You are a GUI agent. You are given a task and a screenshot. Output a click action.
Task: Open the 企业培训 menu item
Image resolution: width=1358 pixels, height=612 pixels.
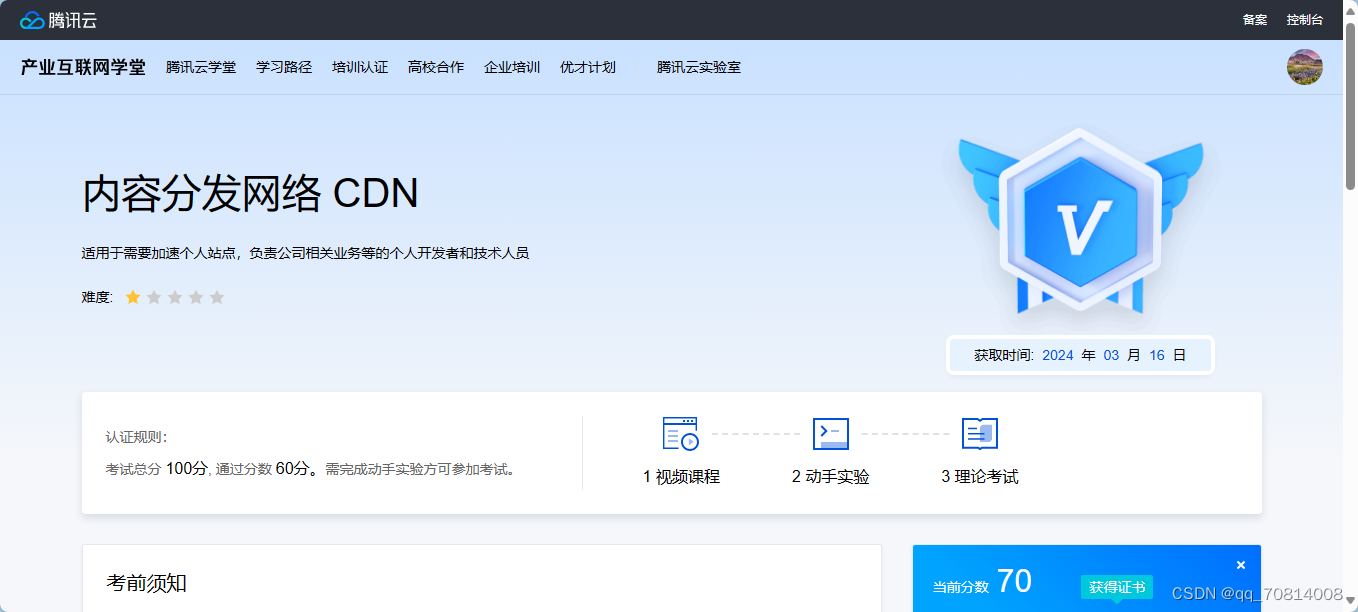pyautogui.click(x=512, y=67)
